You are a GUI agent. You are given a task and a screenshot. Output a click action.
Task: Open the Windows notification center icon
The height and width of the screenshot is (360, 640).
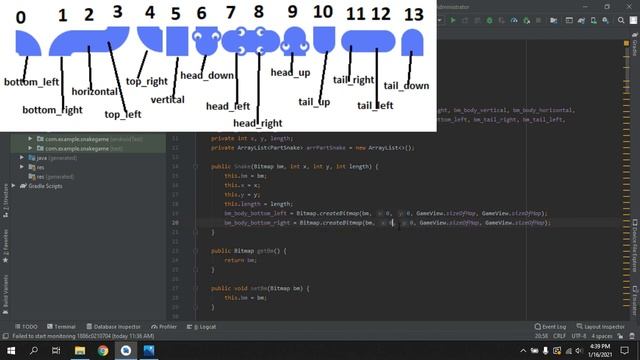pyautogui.click(x=624, y=351)
